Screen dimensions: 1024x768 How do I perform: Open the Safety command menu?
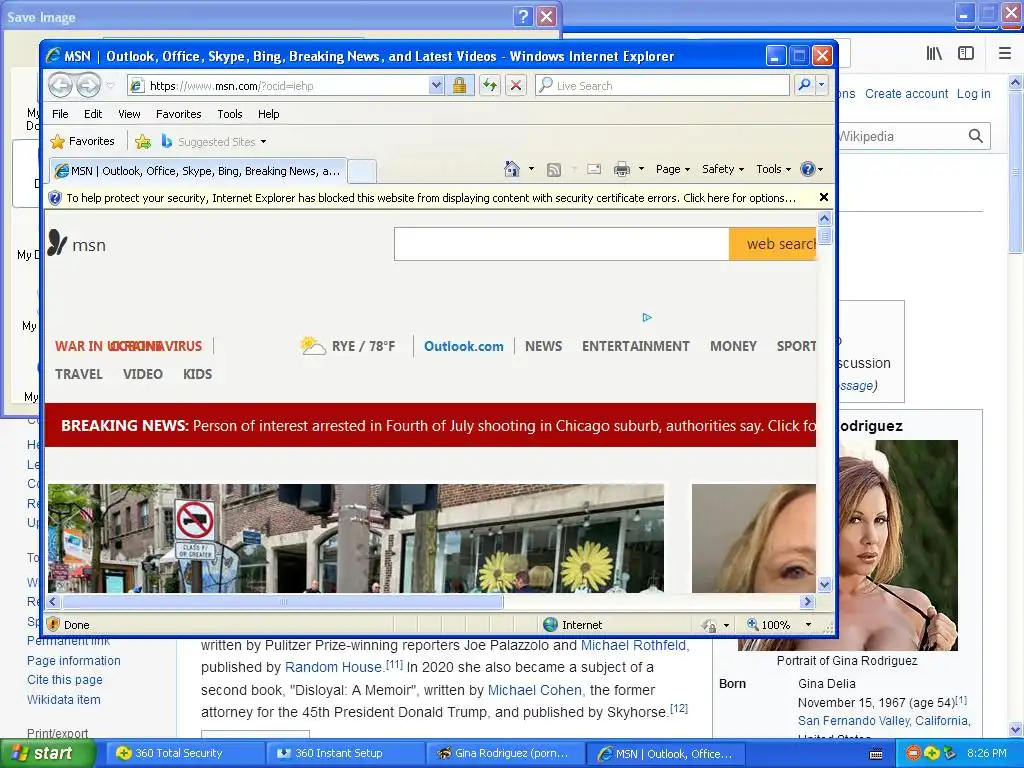pos(723,169)
